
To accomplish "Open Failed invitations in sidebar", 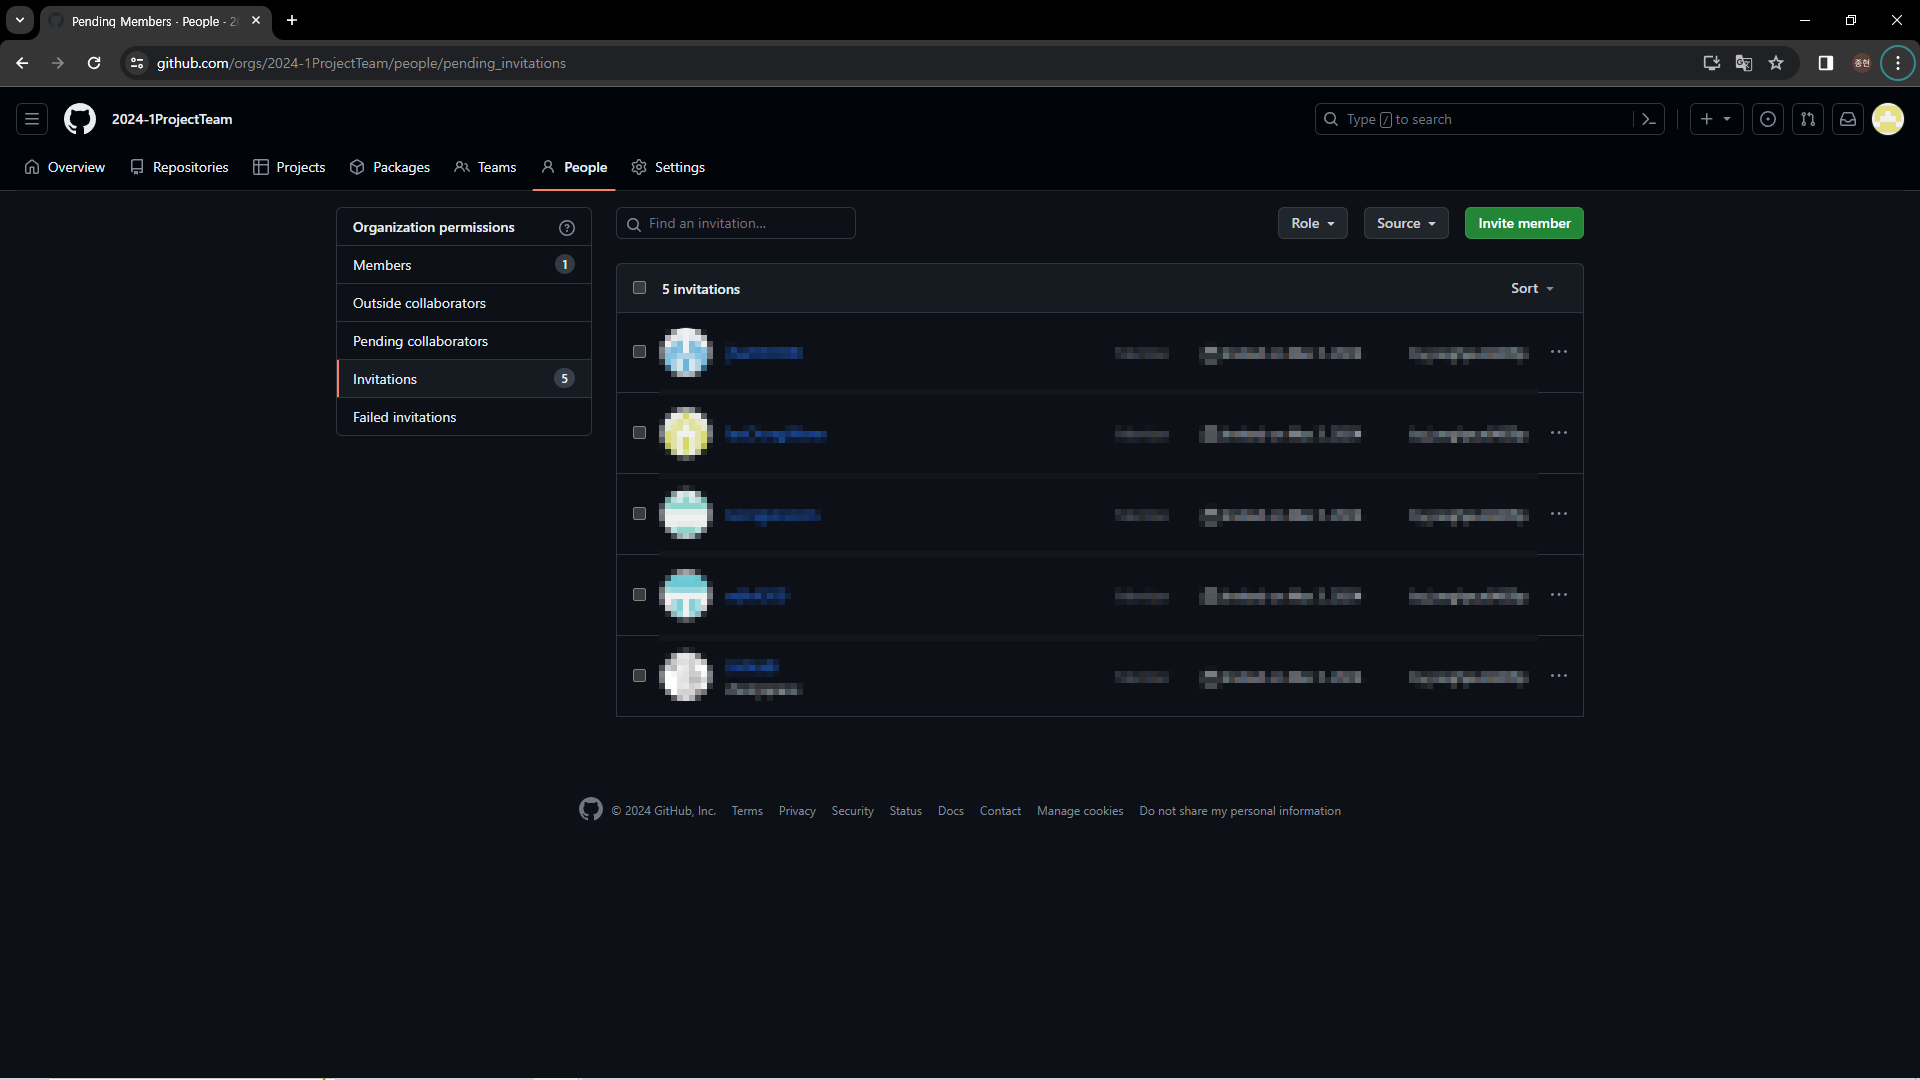I will [404, 417].
